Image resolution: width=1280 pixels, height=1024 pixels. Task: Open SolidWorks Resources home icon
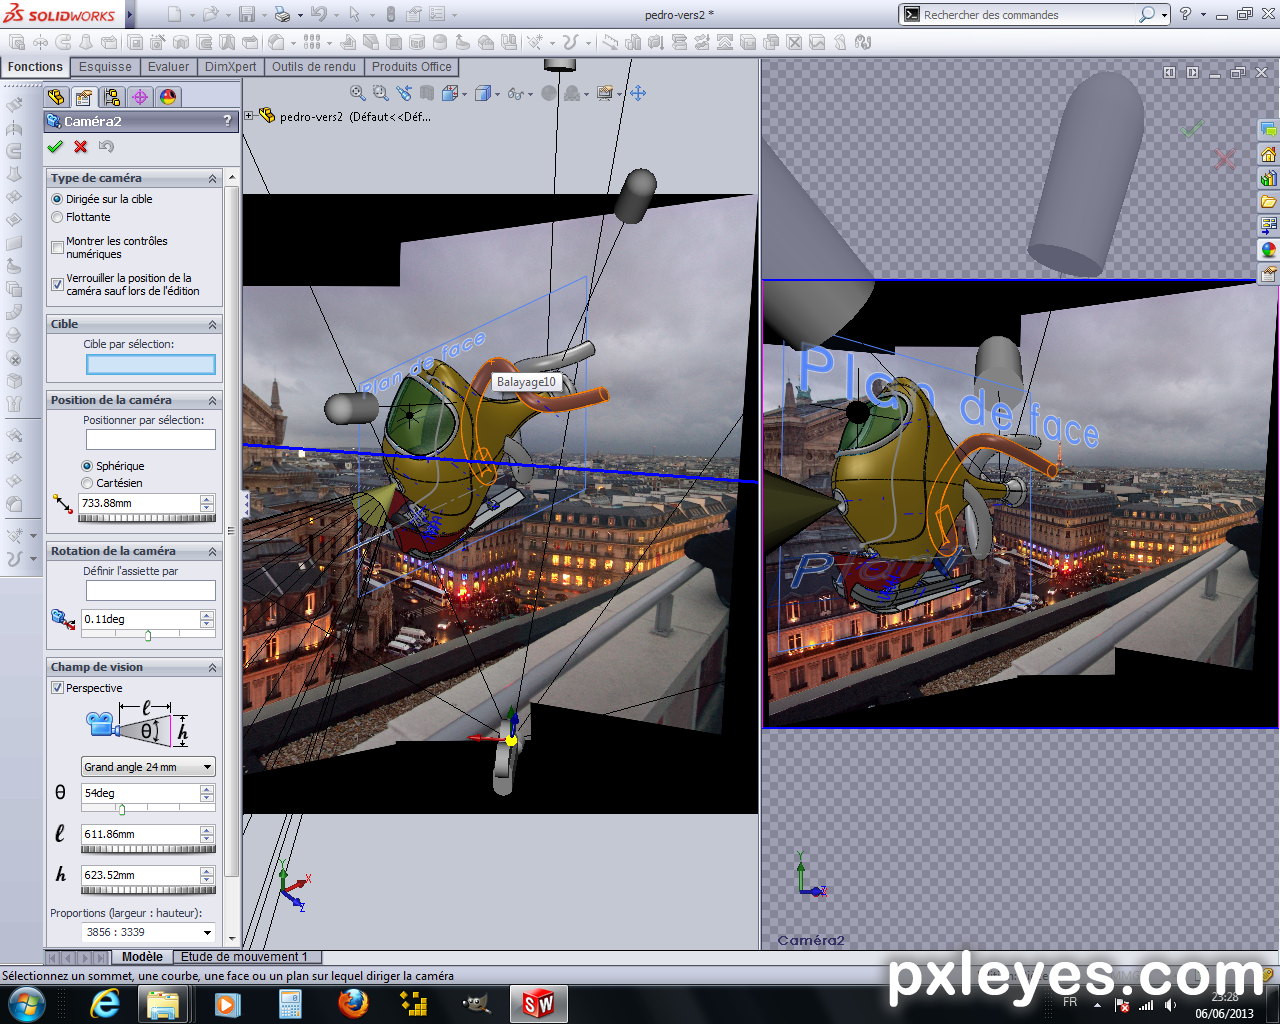pos(1268,154)
